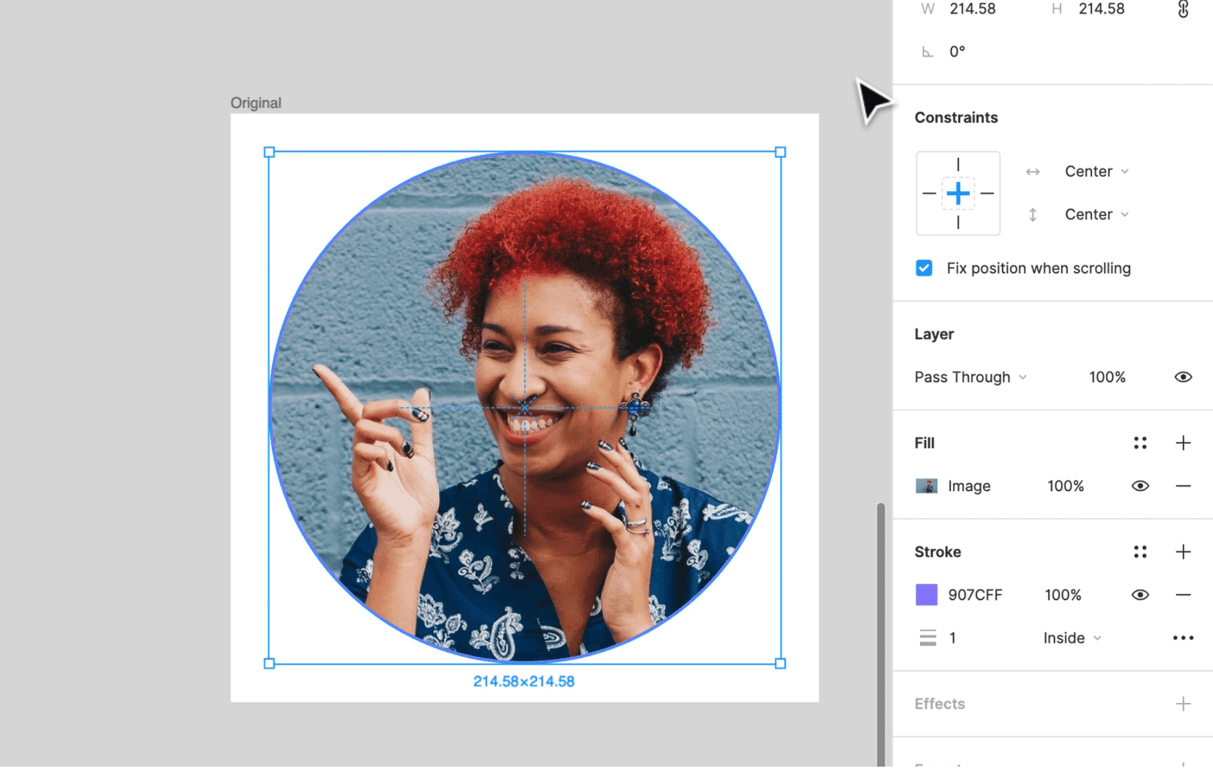Viewport: 1213px width, 768px height.
Task: Open Stroke styles four-dot icon
Action: [1140, 552]
